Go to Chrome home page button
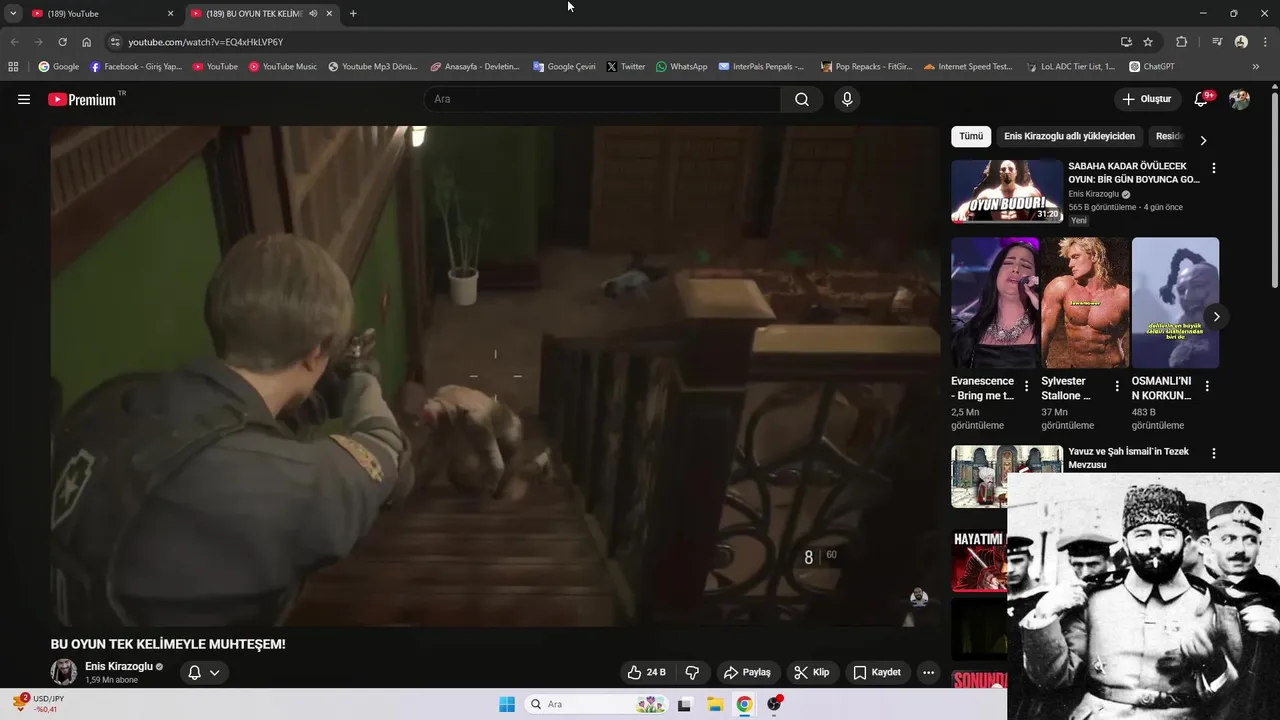1280x720 pixels. 87,42
